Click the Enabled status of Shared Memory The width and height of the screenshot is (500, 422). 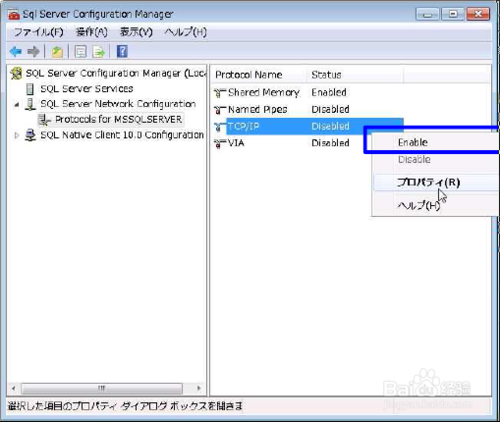click(x=329, y=92)
